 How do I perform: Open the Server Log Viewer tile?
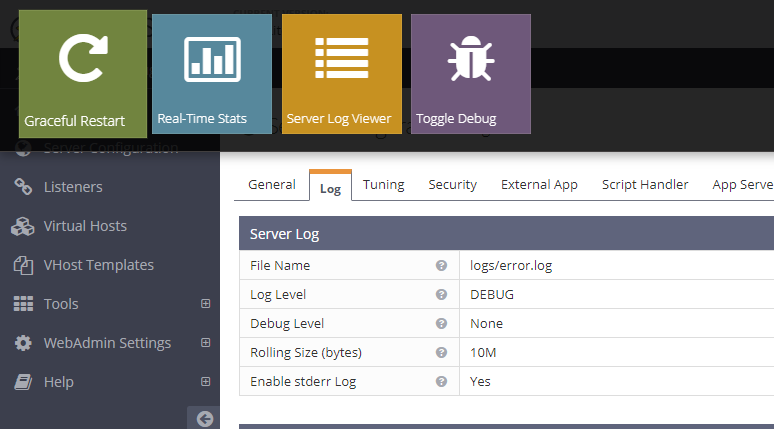point(342,74)
